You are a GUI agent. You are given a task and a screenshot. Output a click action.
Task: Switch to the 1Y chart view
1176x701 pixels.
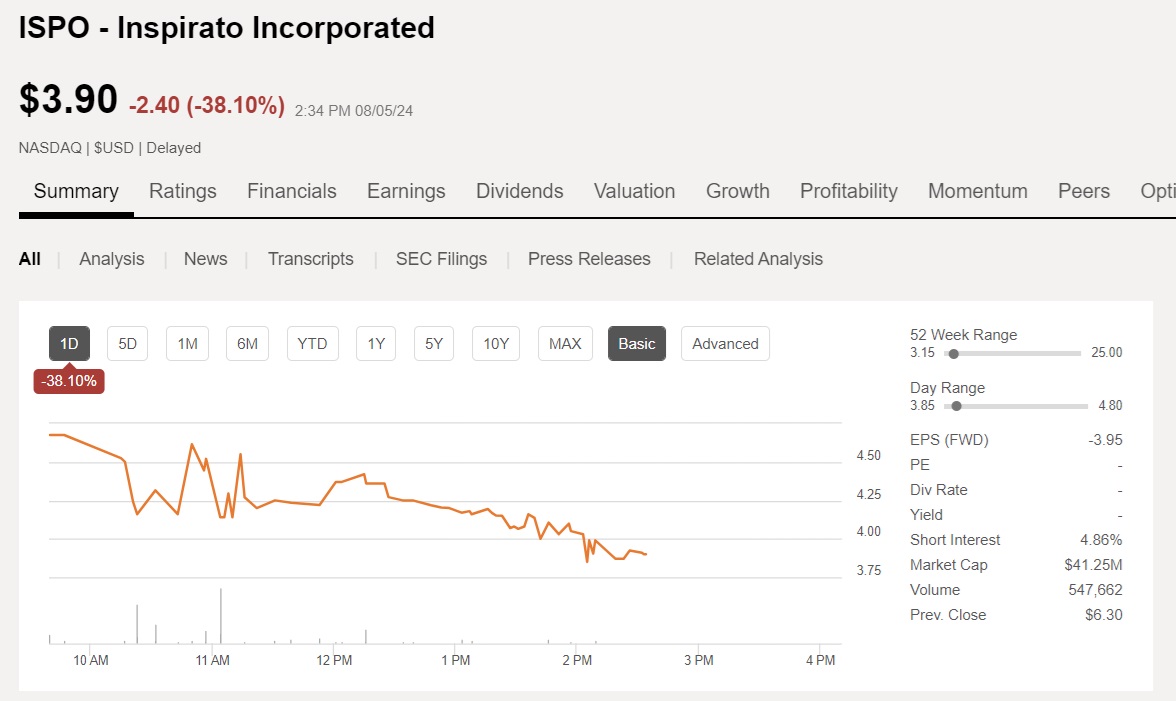[376, 343]
